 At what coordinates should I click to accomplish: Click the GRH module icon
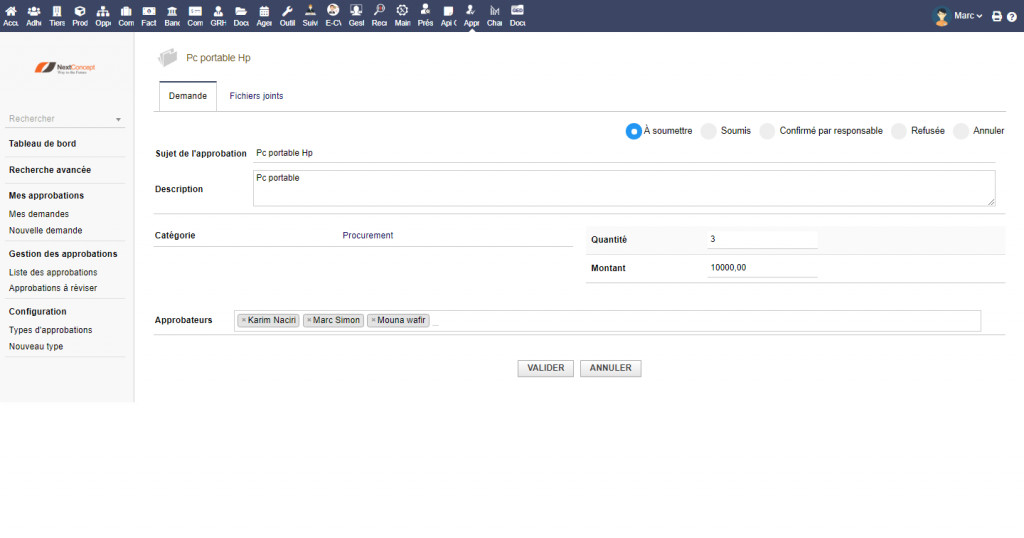[x=218, y=15]
